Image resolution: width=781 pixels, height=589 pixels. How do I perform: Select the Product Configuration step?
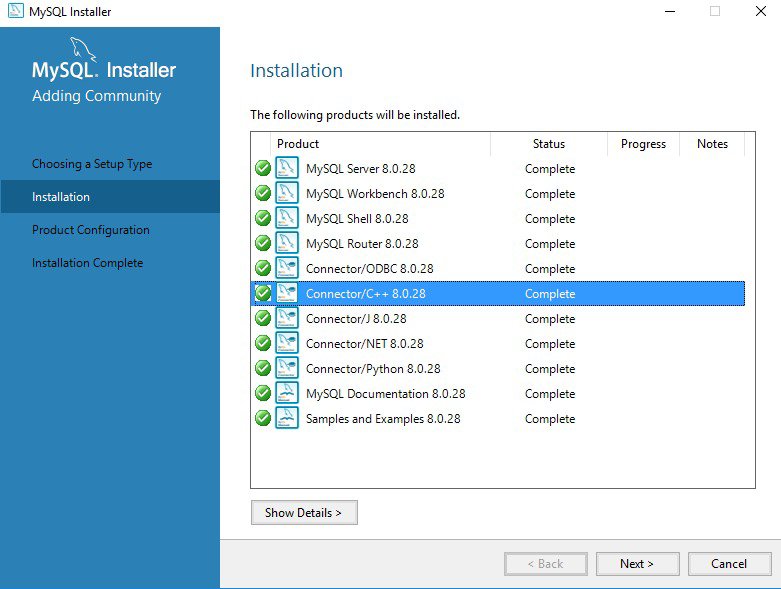click(x=91, y=230)
